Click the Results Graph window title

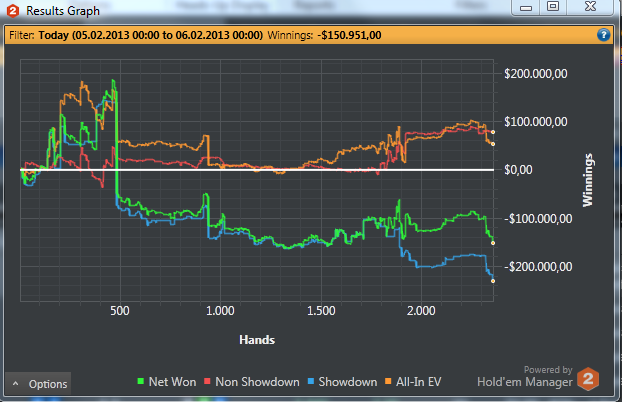[x=63, y=11]
